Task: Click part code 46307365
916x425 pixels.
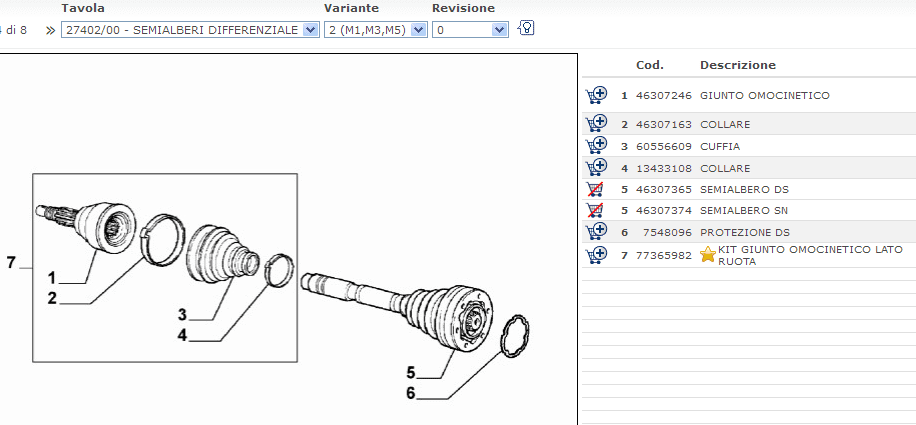Action: 664,189
